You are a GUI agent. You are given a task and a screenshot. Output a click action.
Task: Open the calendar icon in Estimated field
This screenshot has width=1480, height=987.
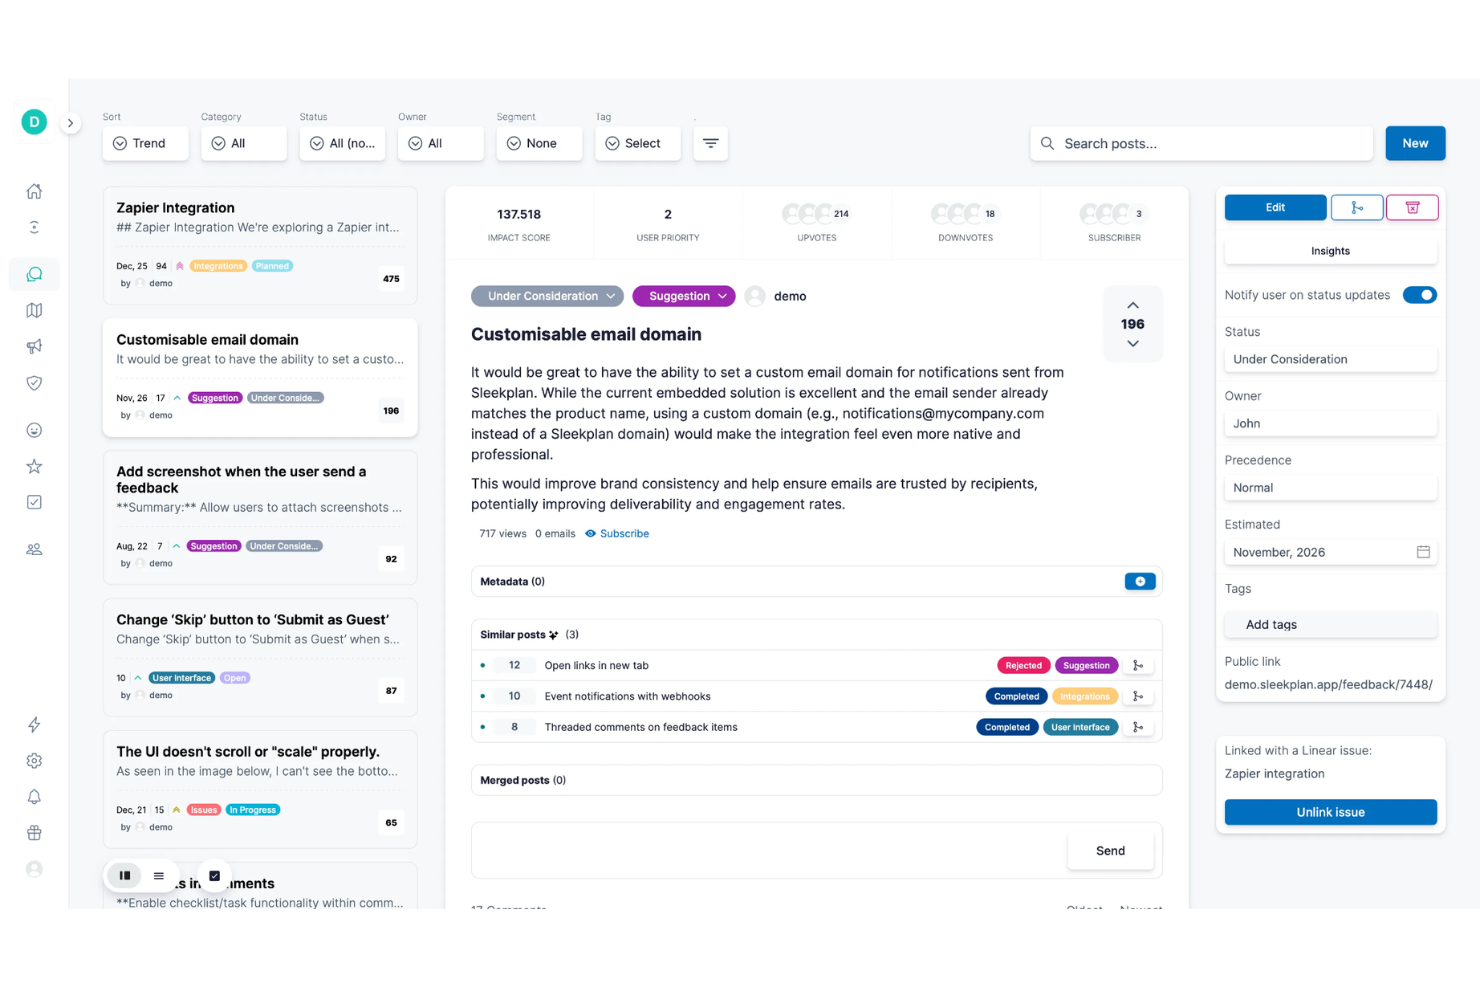[x=1423, y=552]
